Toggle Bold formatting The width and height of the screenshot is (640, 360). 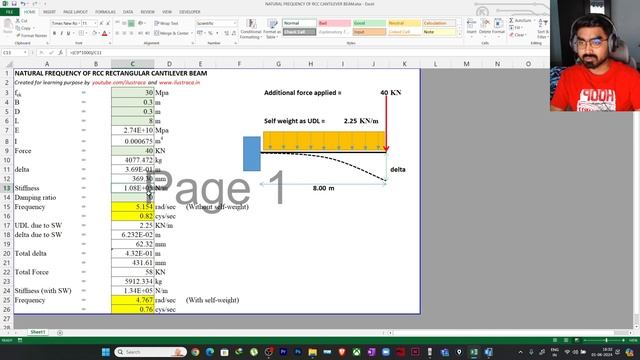[54, 33]
